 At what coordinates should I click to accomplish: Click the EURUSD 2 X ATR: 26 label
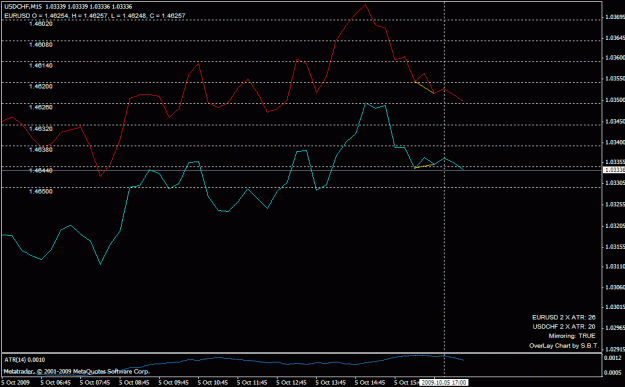pyautogui.click(x=564, y=318)
